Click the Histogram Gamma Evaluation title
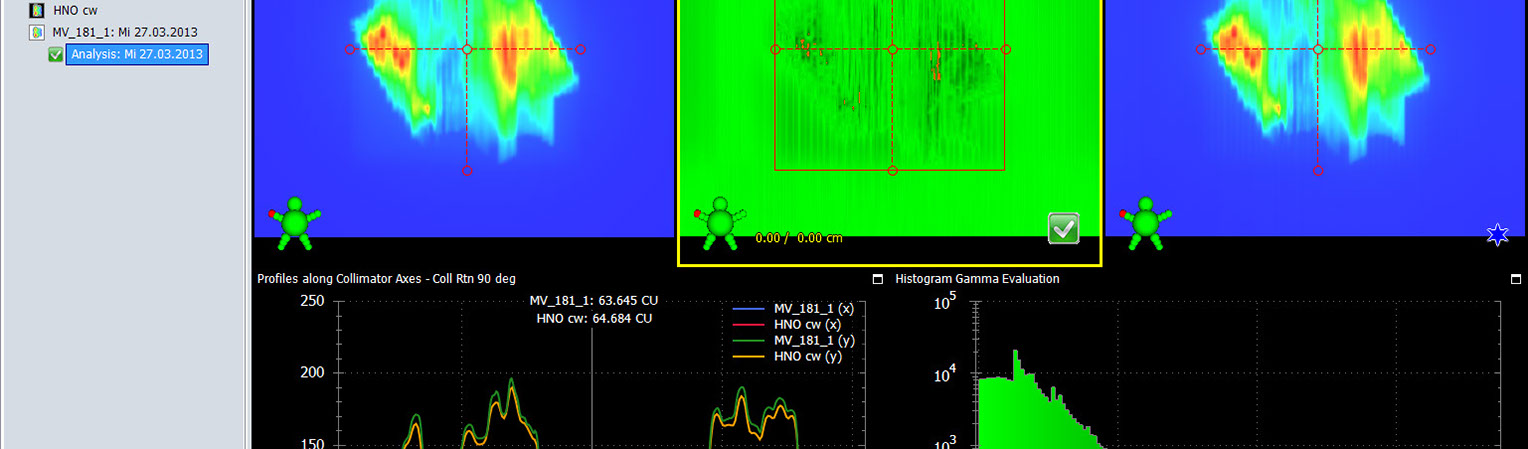 point(977,279)
